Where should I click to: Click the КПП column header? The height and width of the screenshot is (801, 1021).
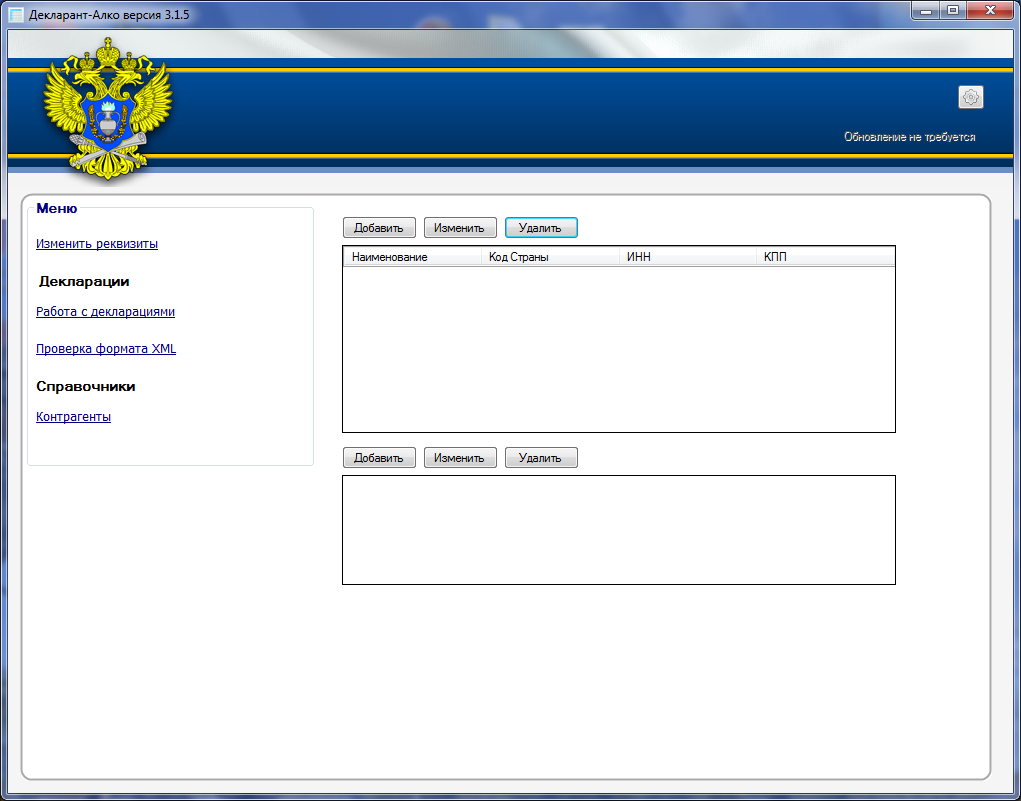tap(824, 257)
